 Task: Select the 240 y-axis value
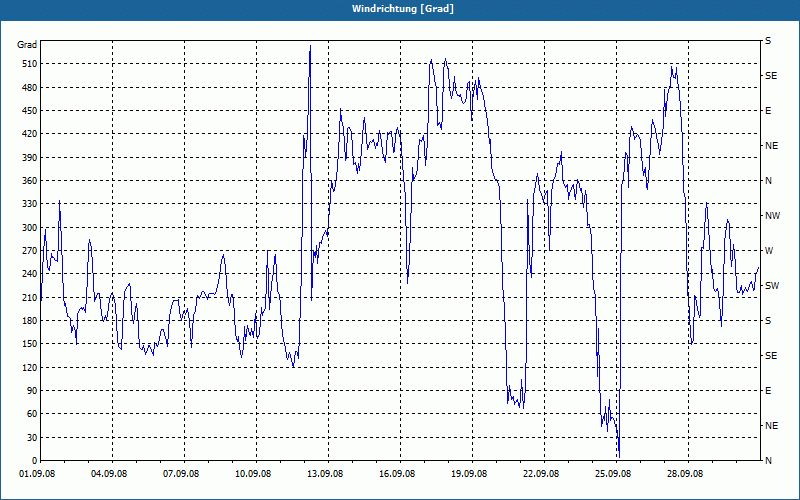(30, 274)
